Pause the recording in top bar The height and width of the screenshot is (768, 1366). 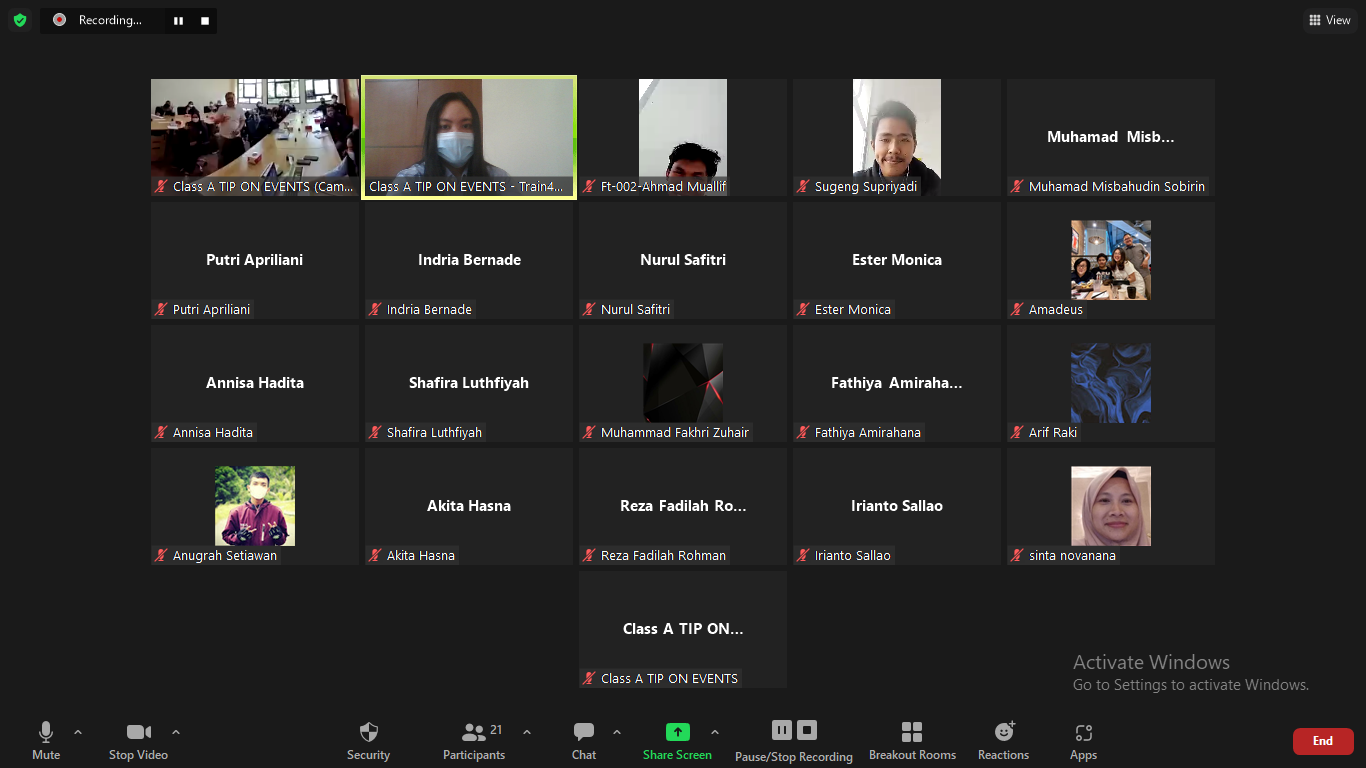tap(178, 20)
